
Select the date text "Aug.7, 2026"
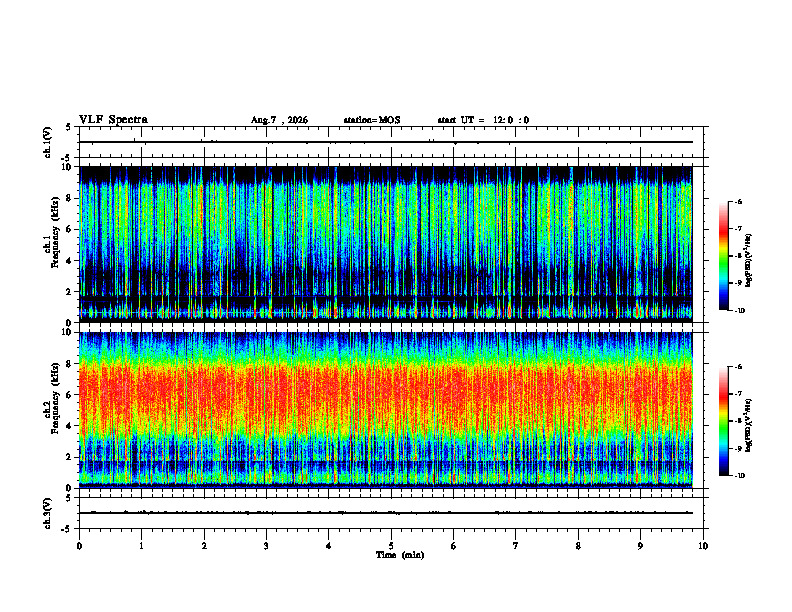[279, 120]
